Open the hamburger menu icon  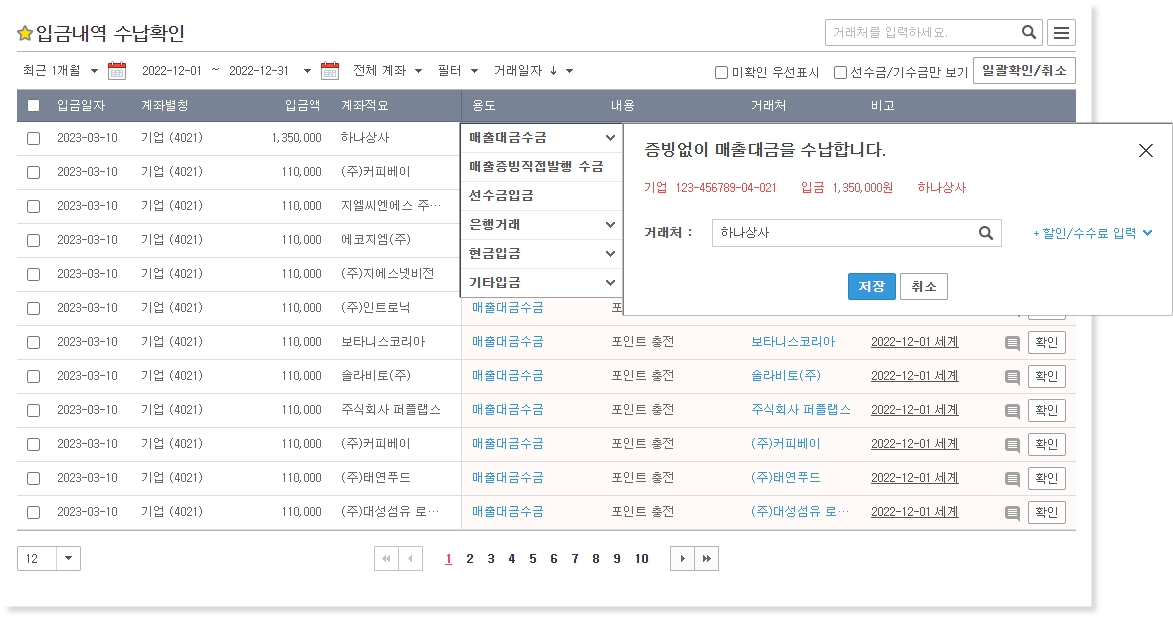pos(1061,33)
